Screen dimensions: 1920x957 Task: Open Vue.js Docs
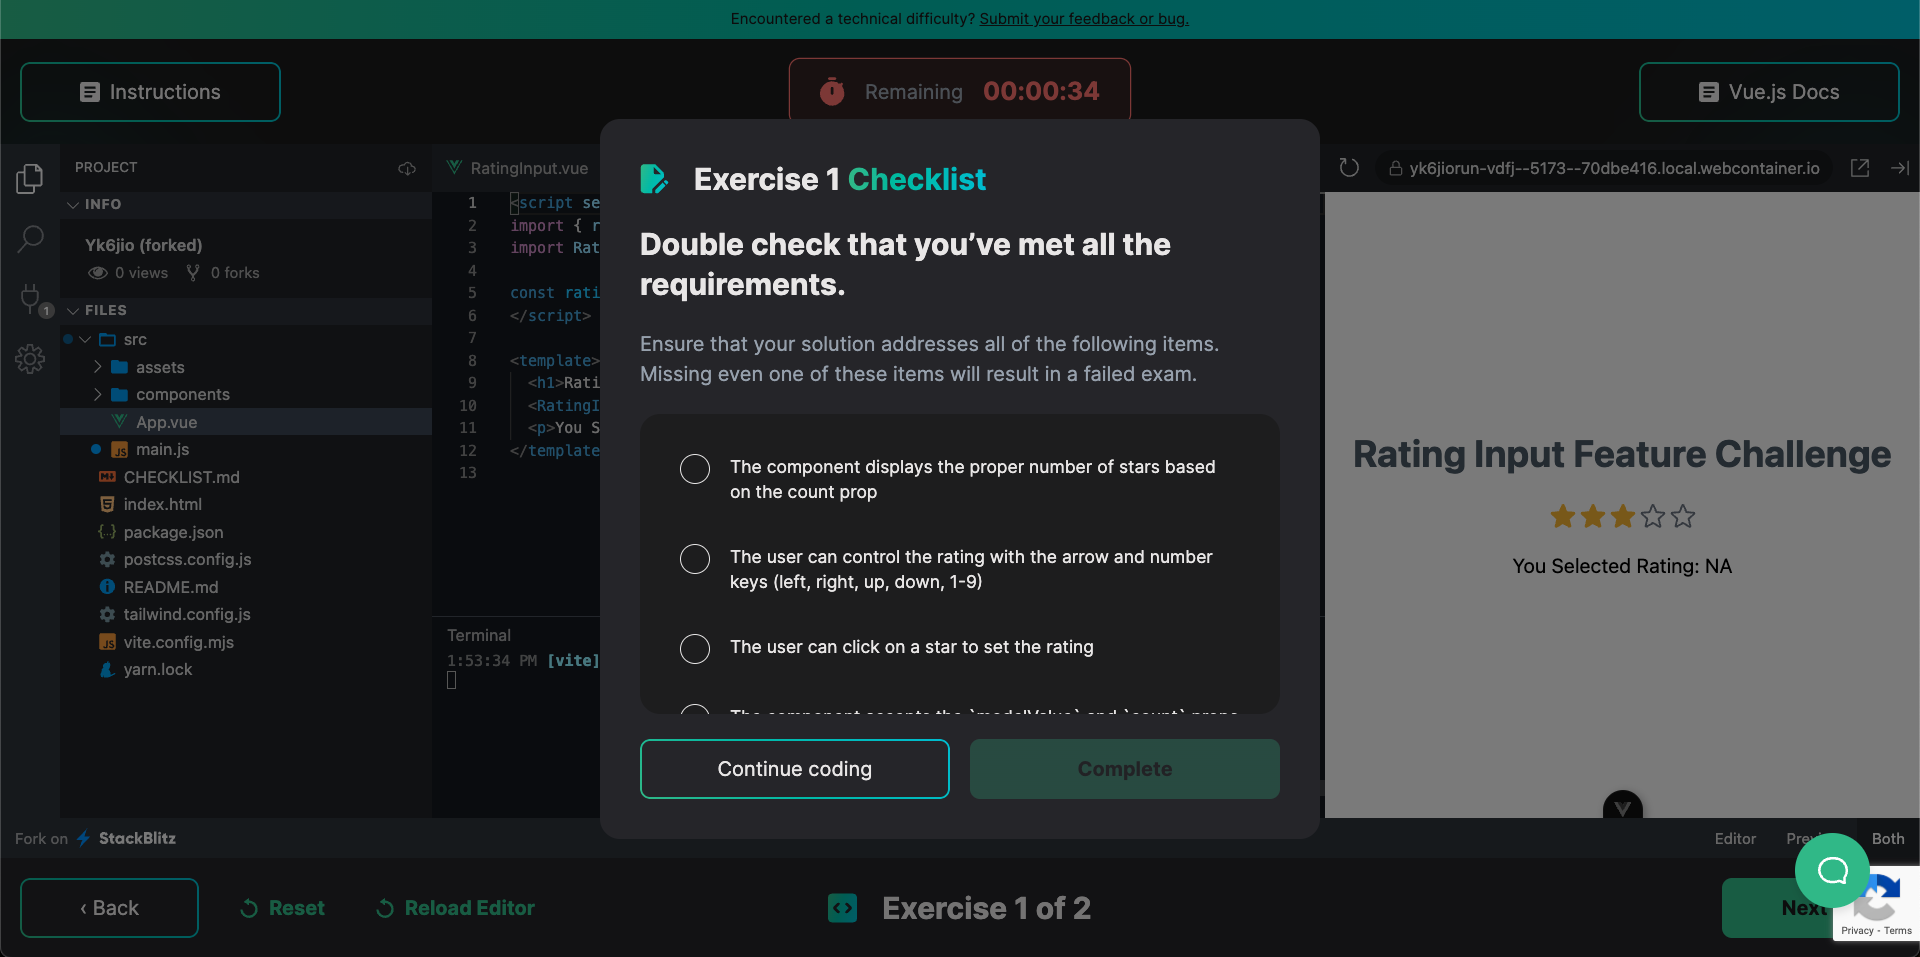(1769, 92)
